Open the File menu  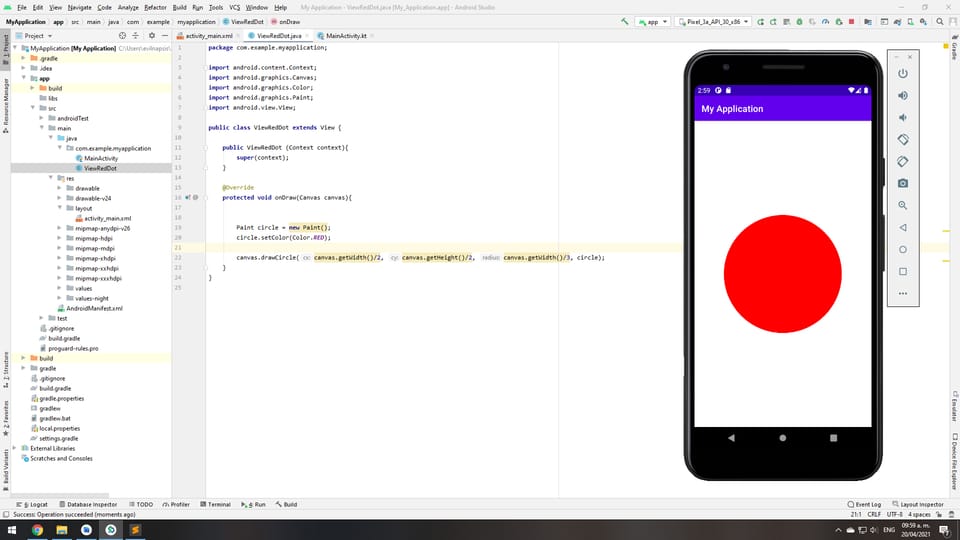pos(22,7)
